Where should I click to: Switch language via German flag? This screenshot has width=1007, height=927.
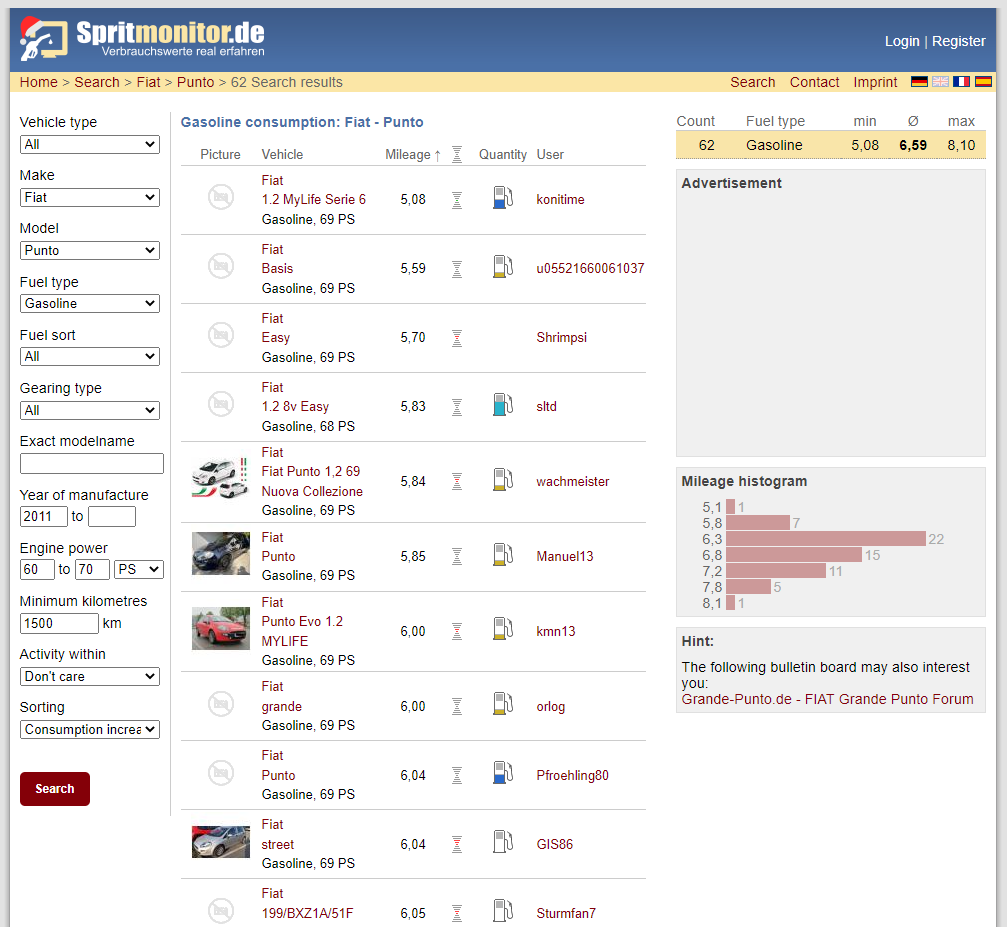coord(919,82)
